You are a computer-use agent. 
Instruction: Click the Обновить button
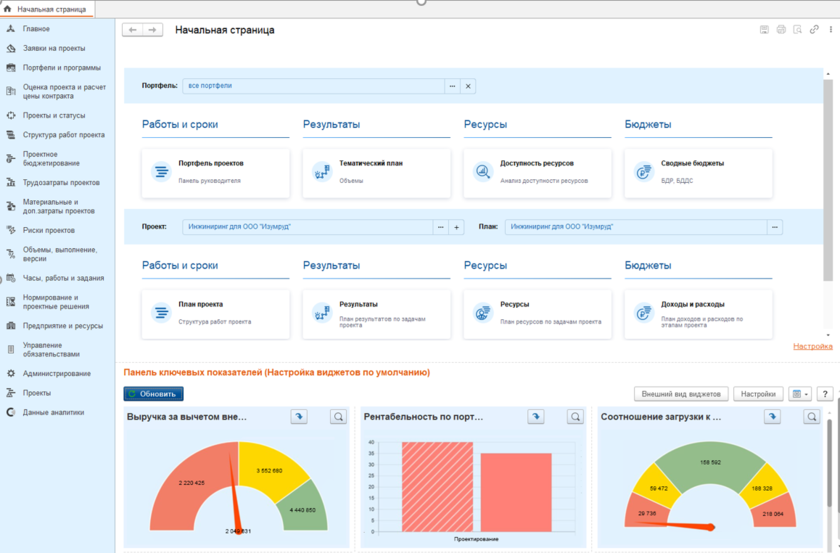click(x=153, y=394)
